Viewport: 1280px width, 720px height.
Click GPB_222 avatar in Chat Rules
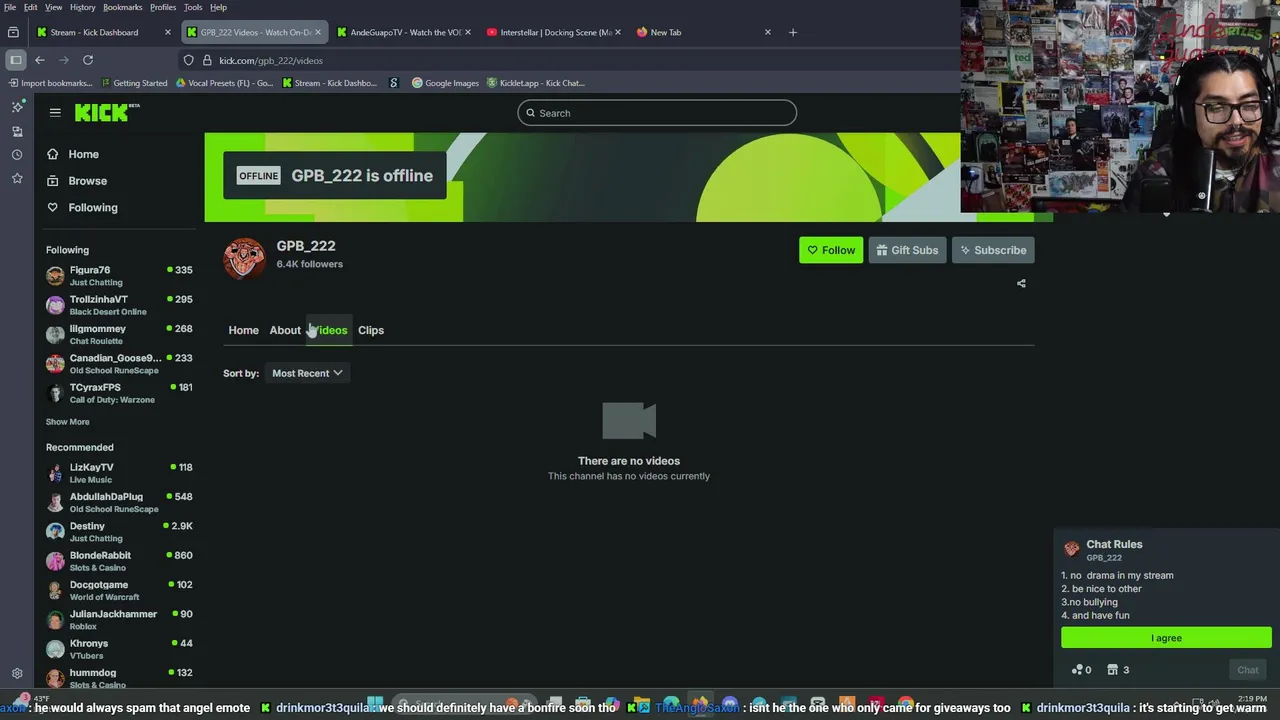[x=1072, y=549]
